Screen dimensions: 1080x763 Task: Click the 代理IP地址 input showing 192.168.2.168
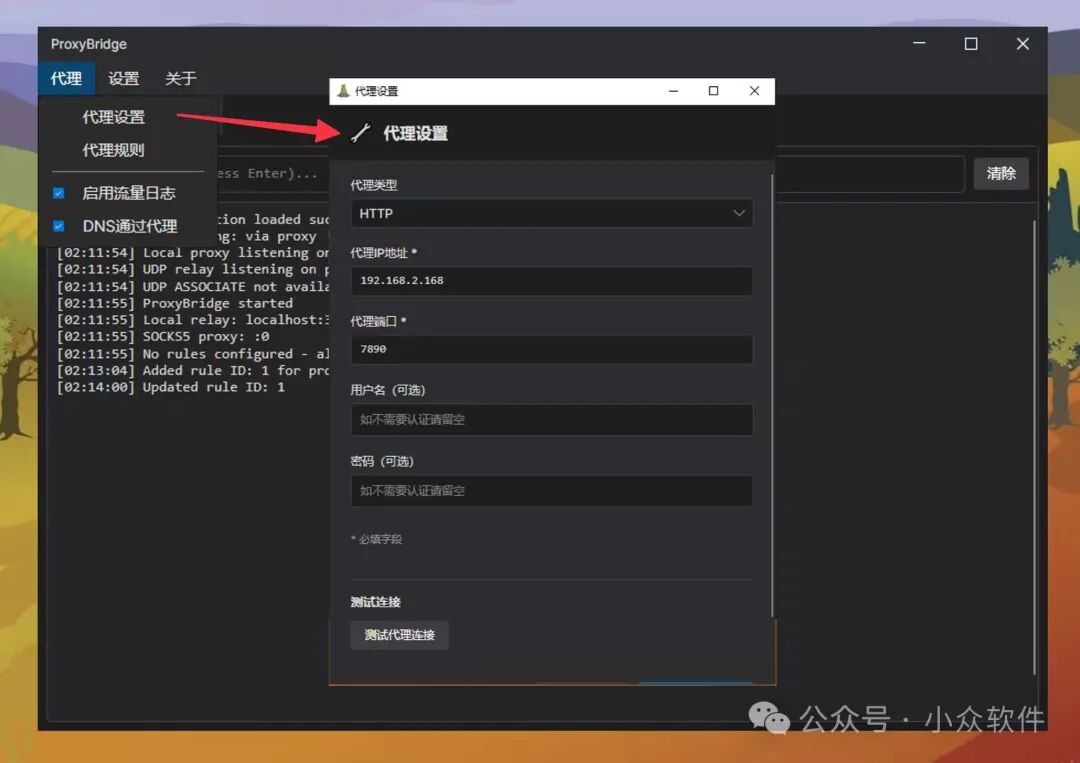pos(551,281)
